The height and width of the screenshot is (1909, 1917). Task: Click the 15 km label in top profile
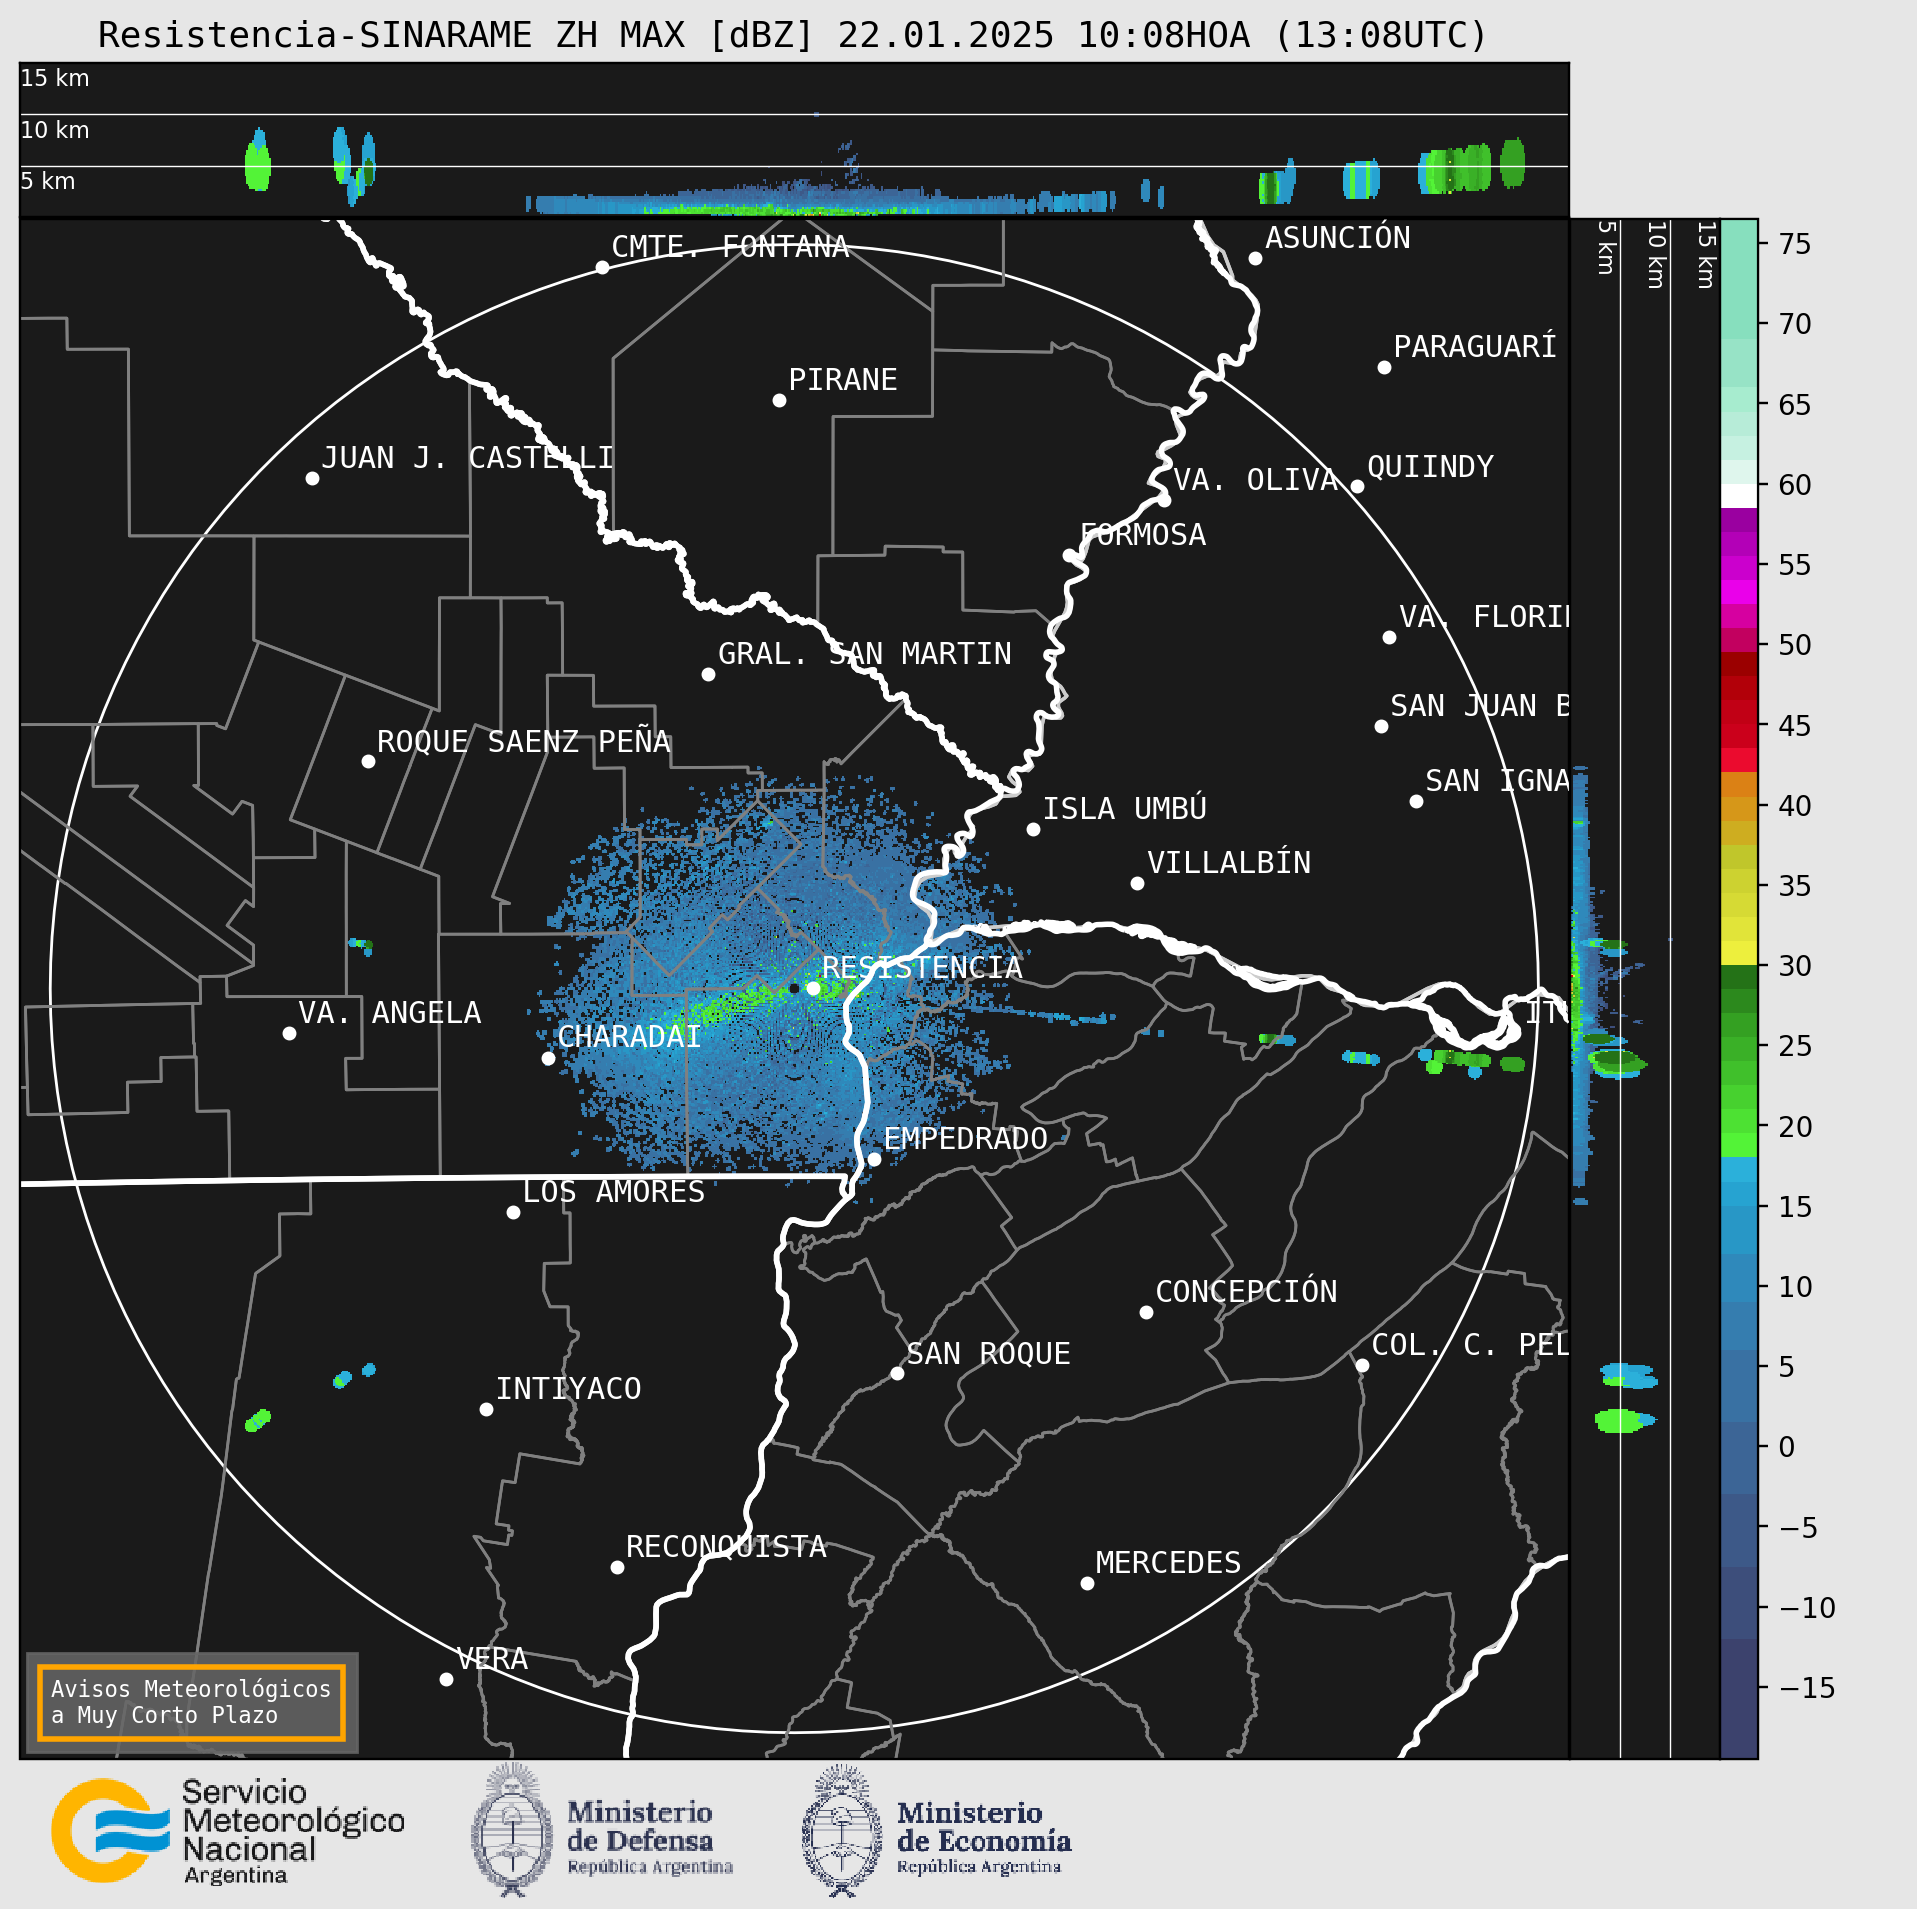pos(55,78)
